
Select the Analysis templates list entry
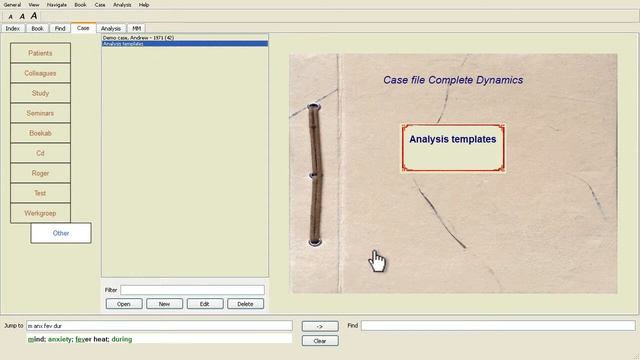point(185,43)
